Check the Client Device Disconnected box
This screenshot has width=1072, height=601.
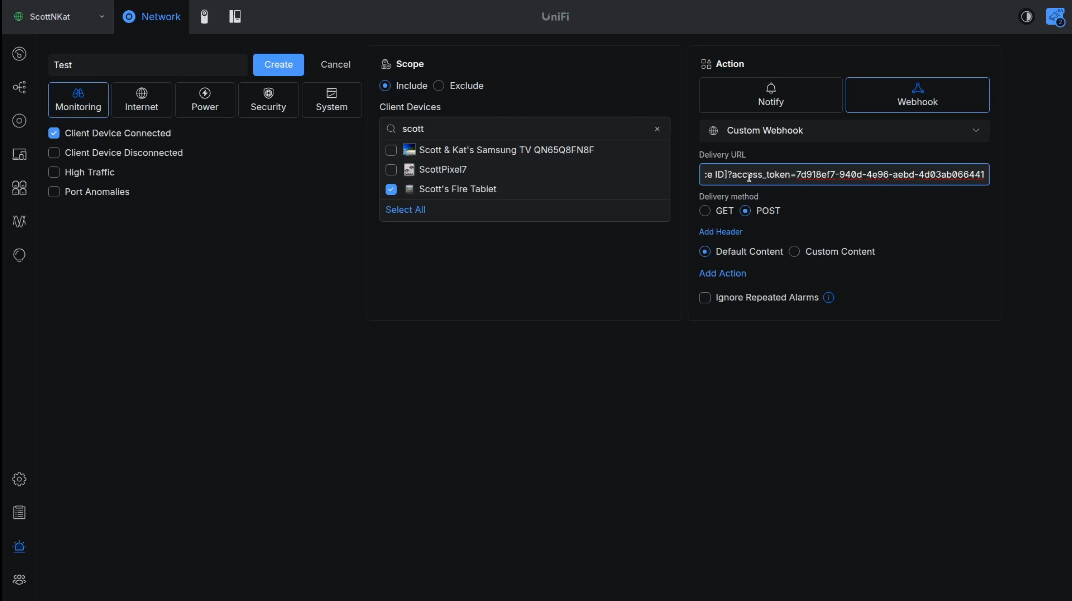[x=55, y=153]
